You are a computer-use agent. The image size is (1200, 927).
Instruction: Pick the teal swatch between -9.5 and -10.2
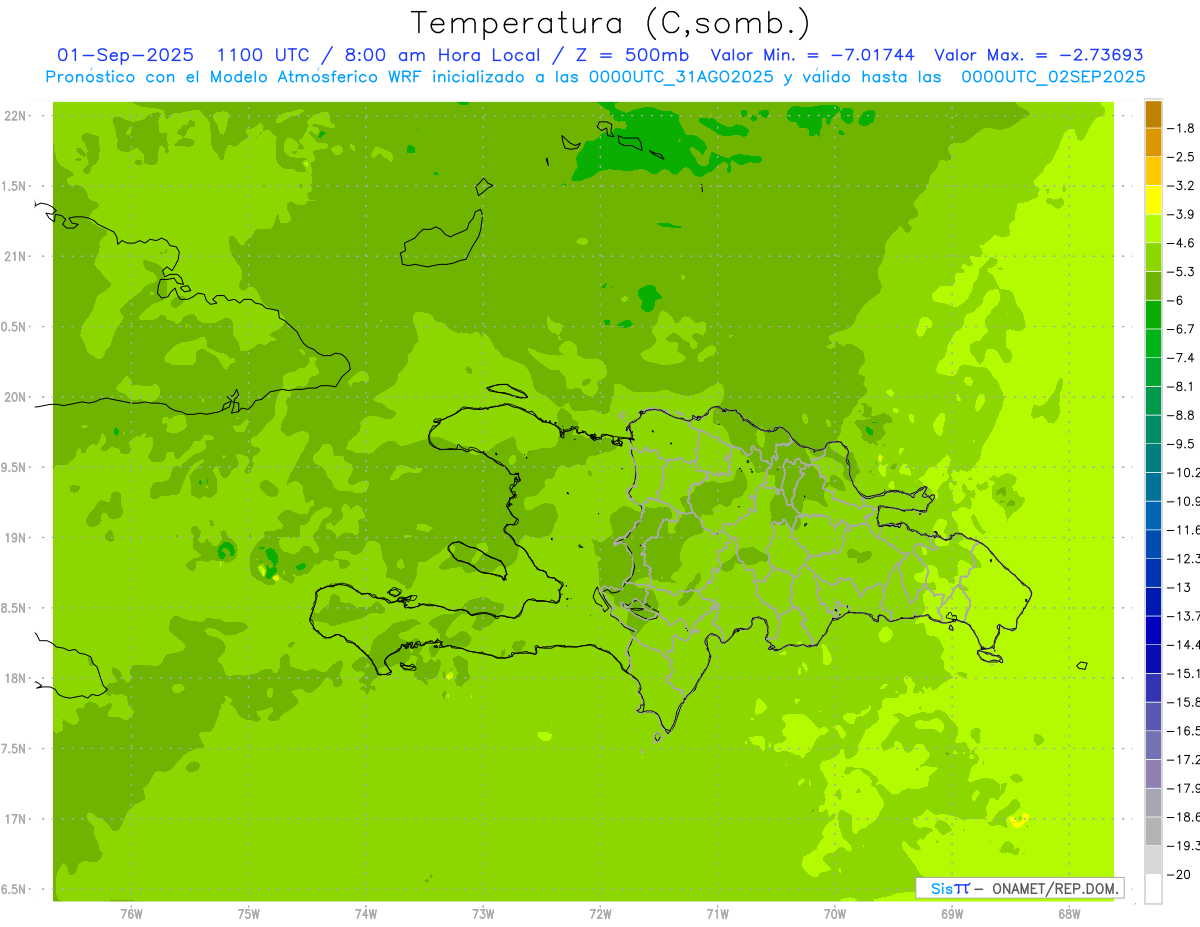coord(1153,458)
